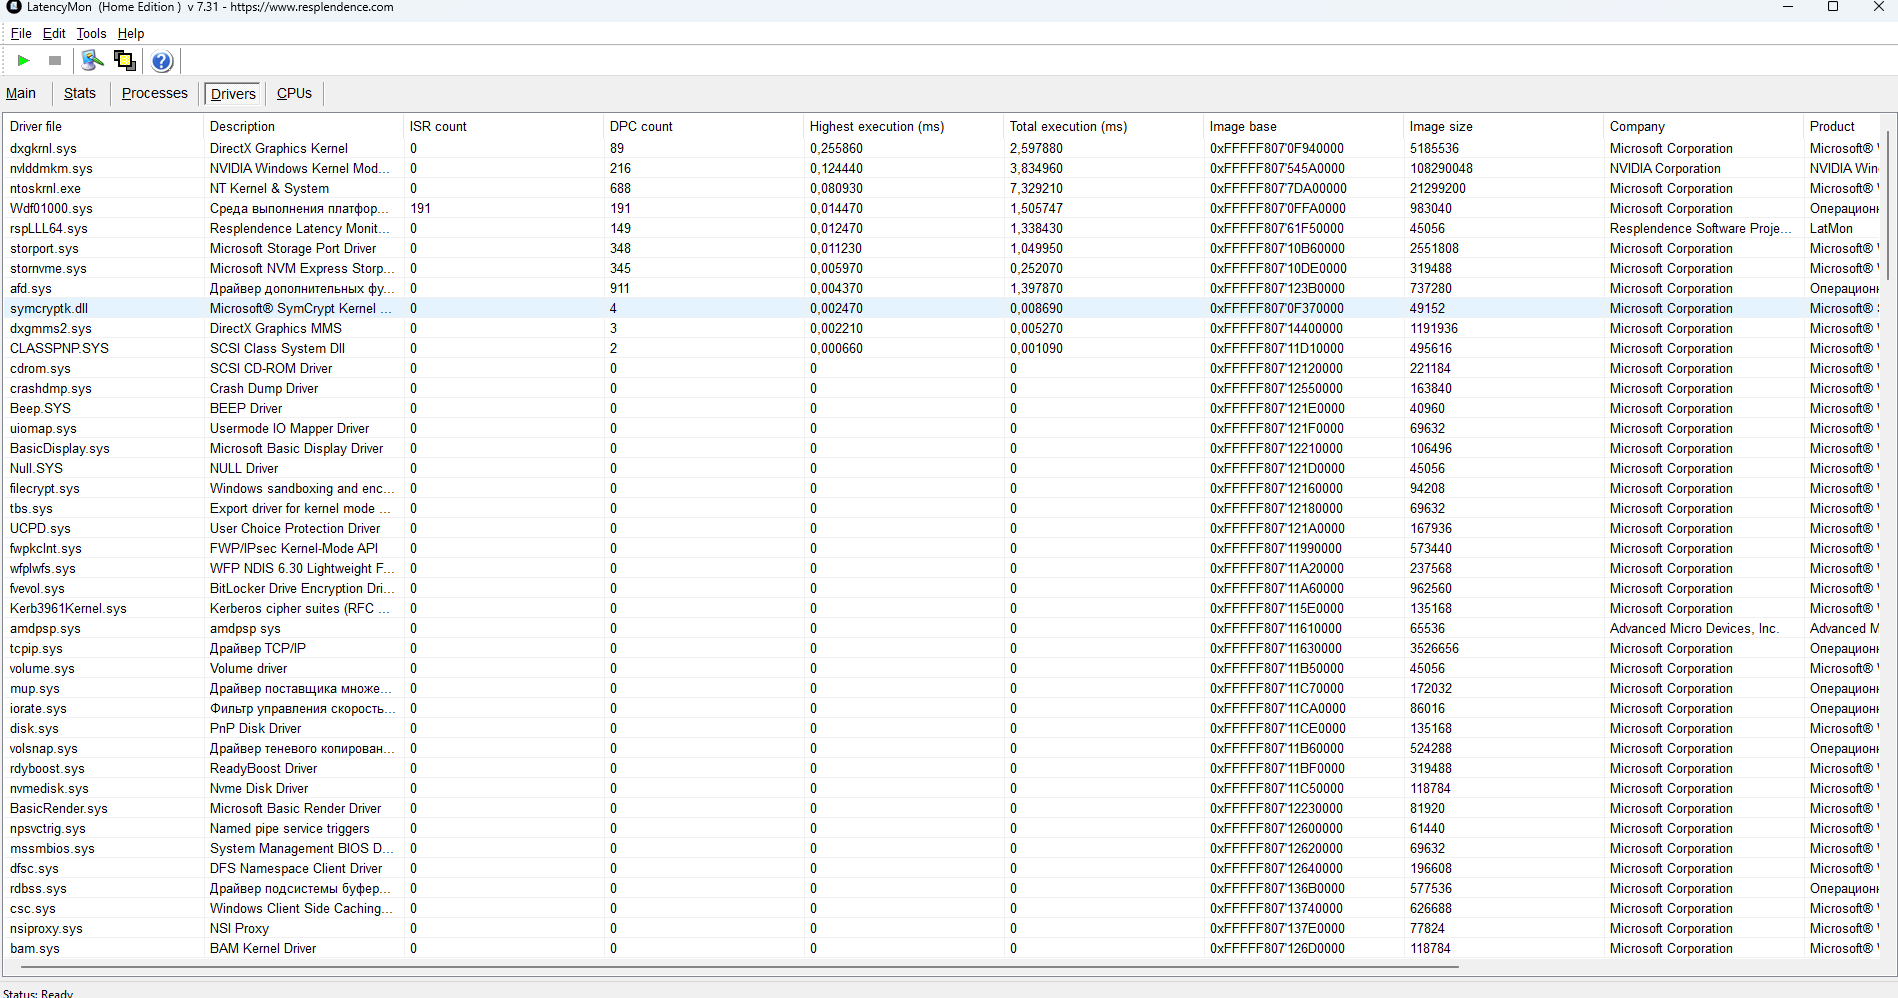
Task: Open the File menu
Action: click(x=21, y=33)
